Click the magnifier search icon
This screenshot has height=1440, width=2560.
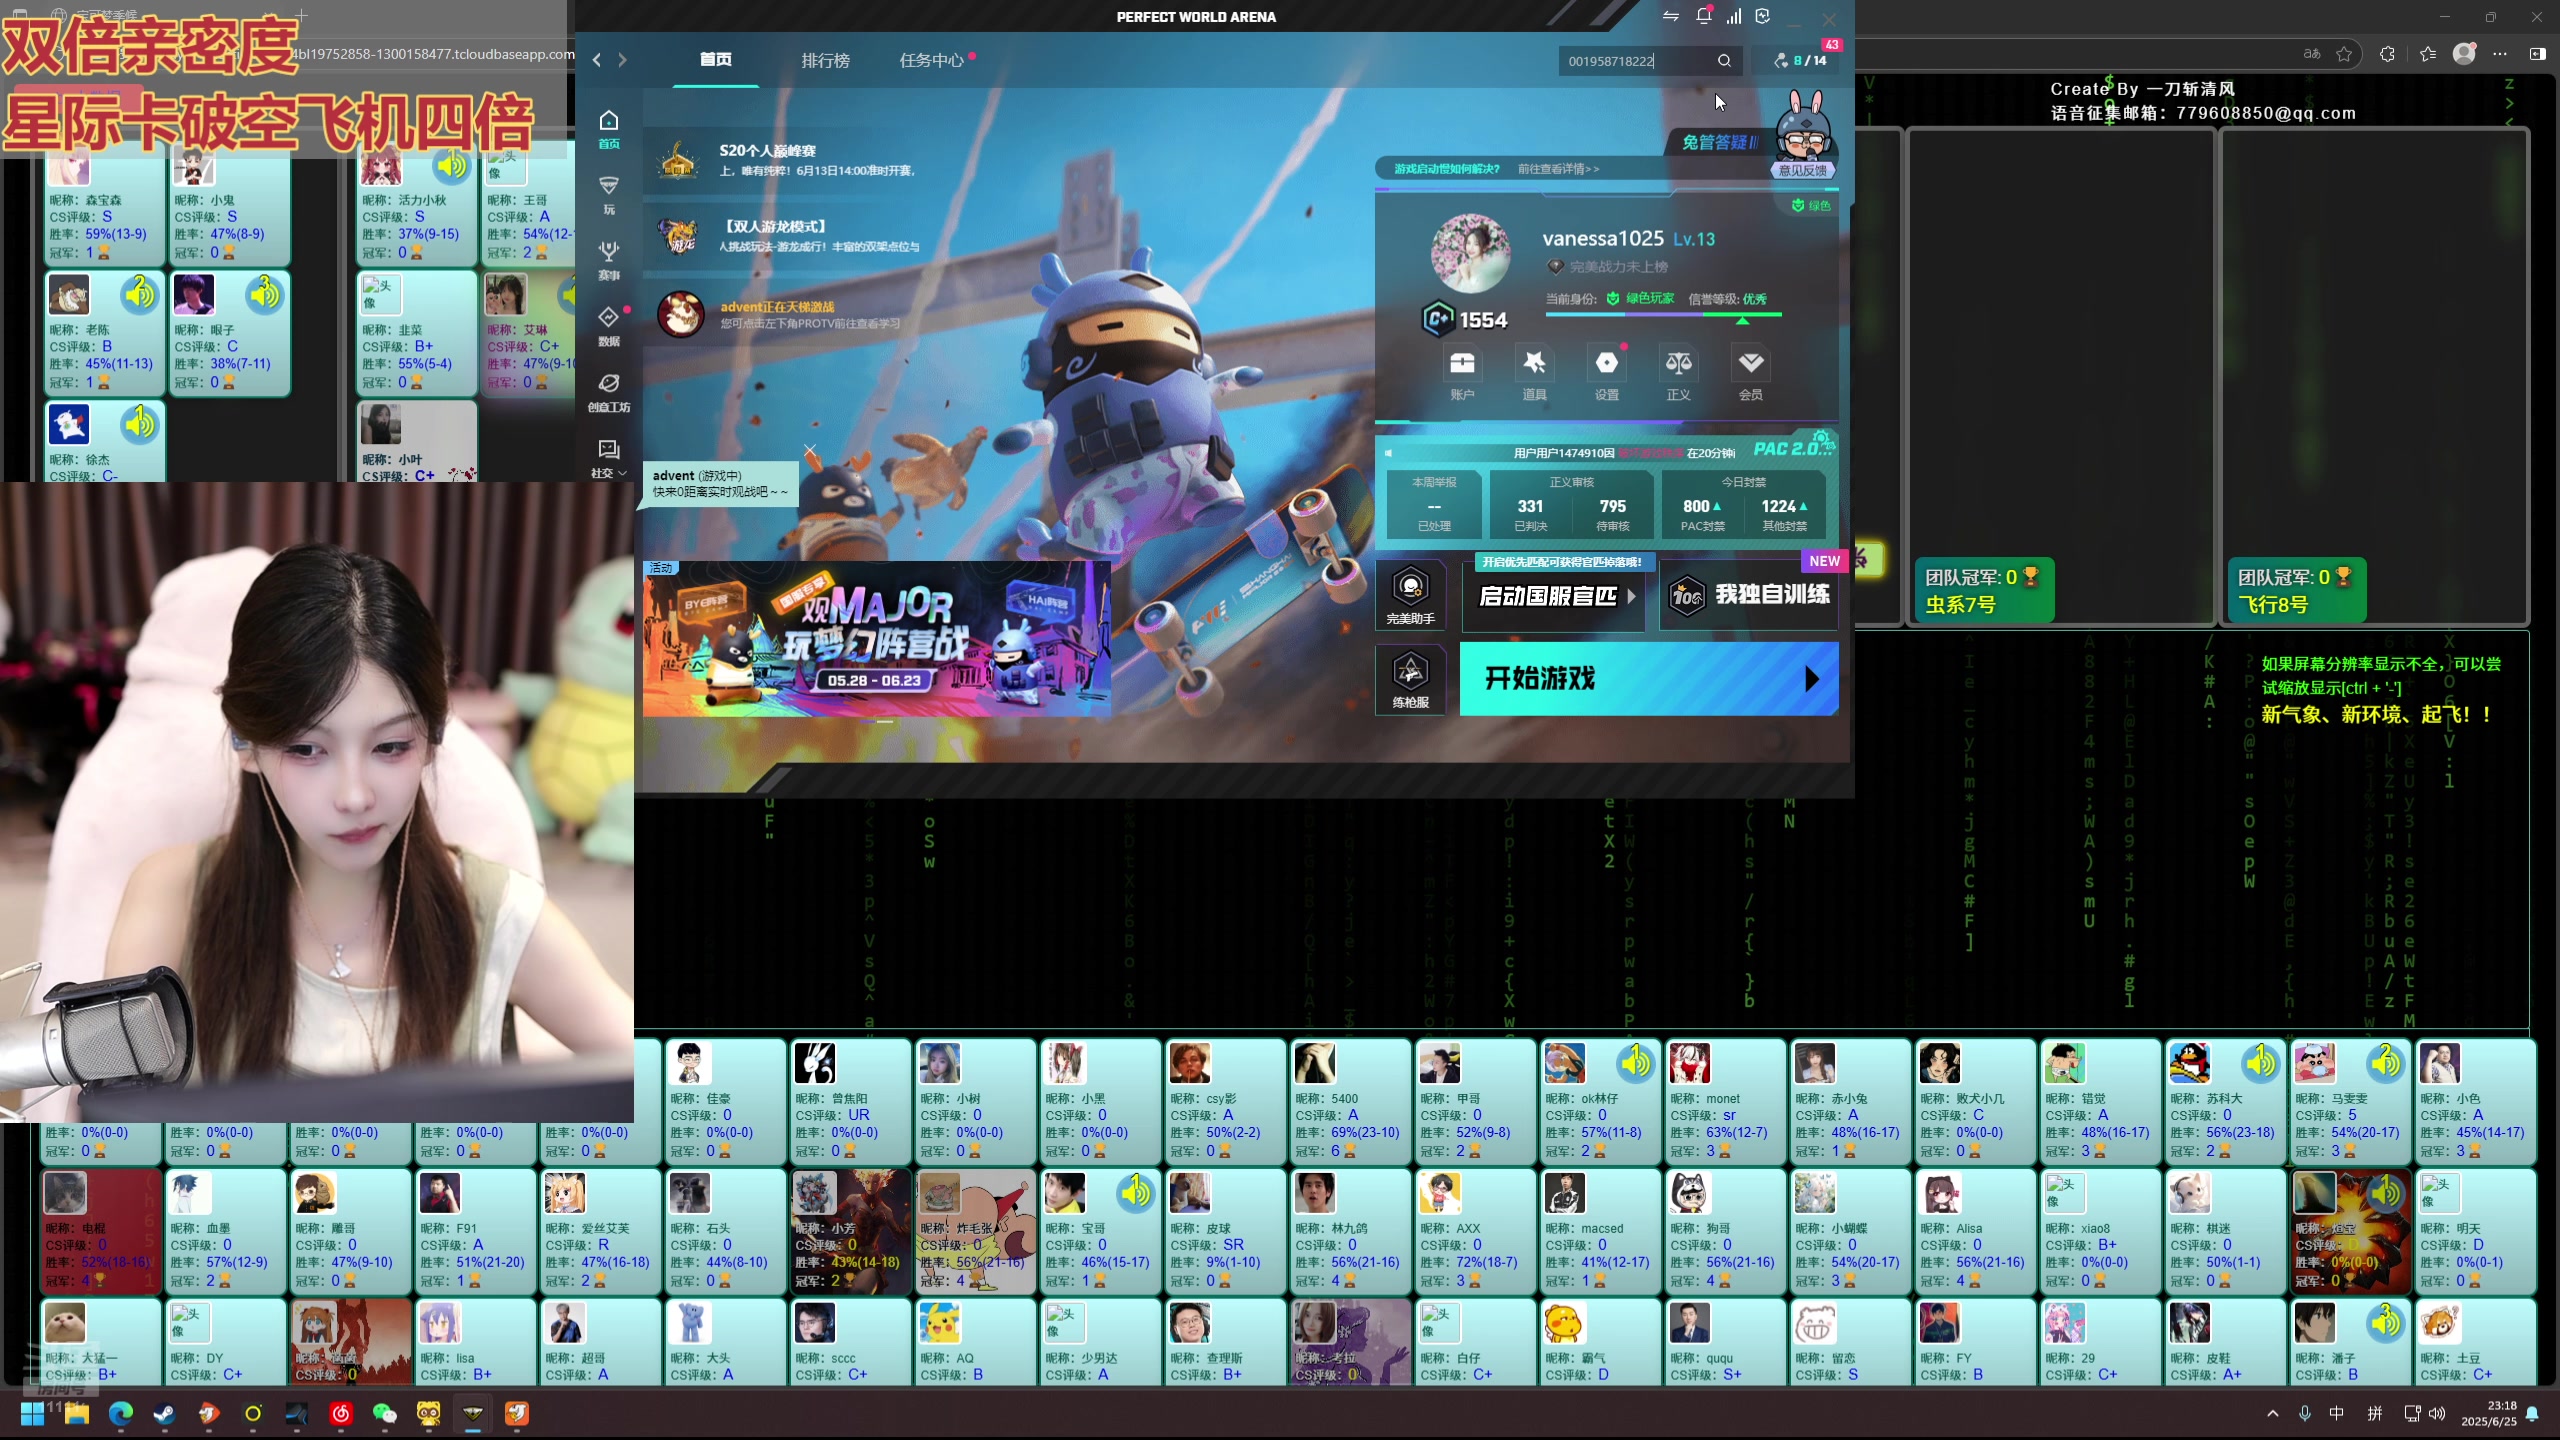coord(1725,61)
